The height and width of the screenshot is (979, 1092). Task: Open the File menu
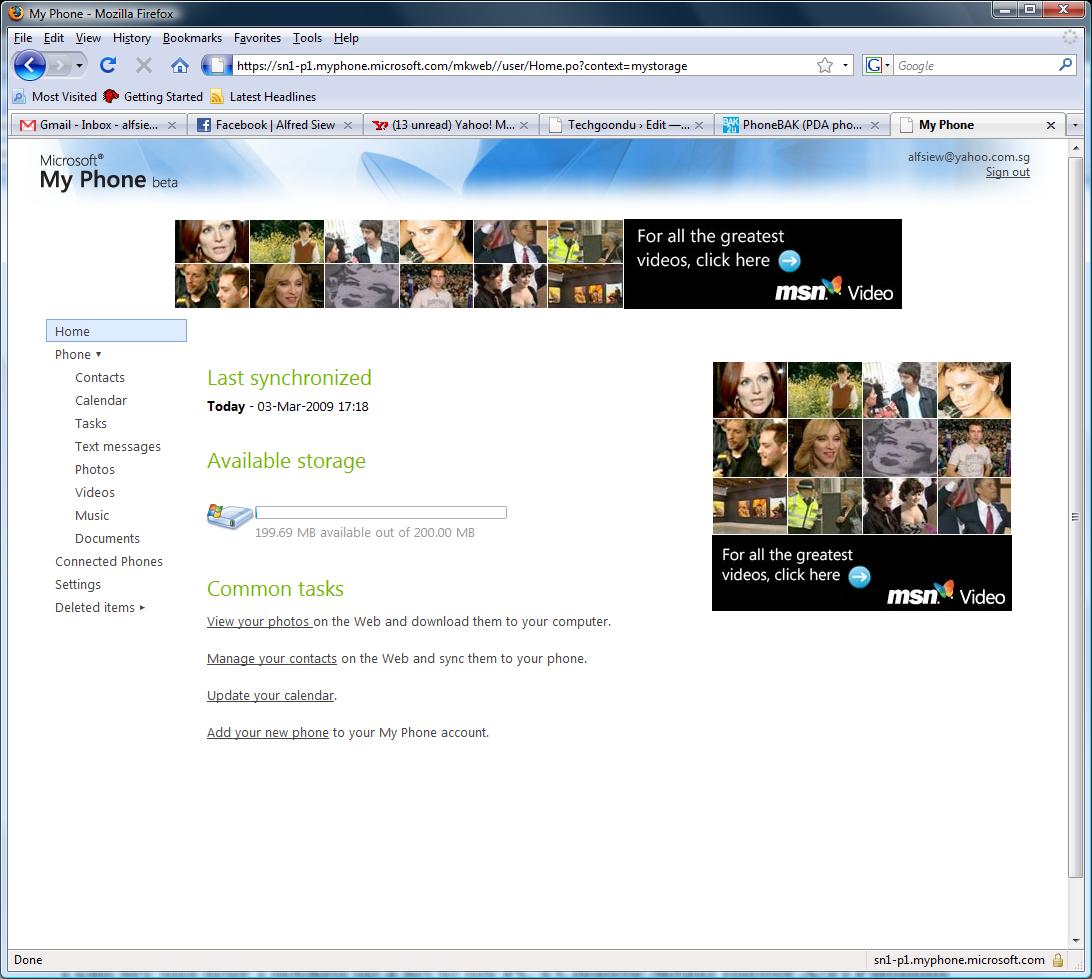pyautogui.click(x=23, y=38)
